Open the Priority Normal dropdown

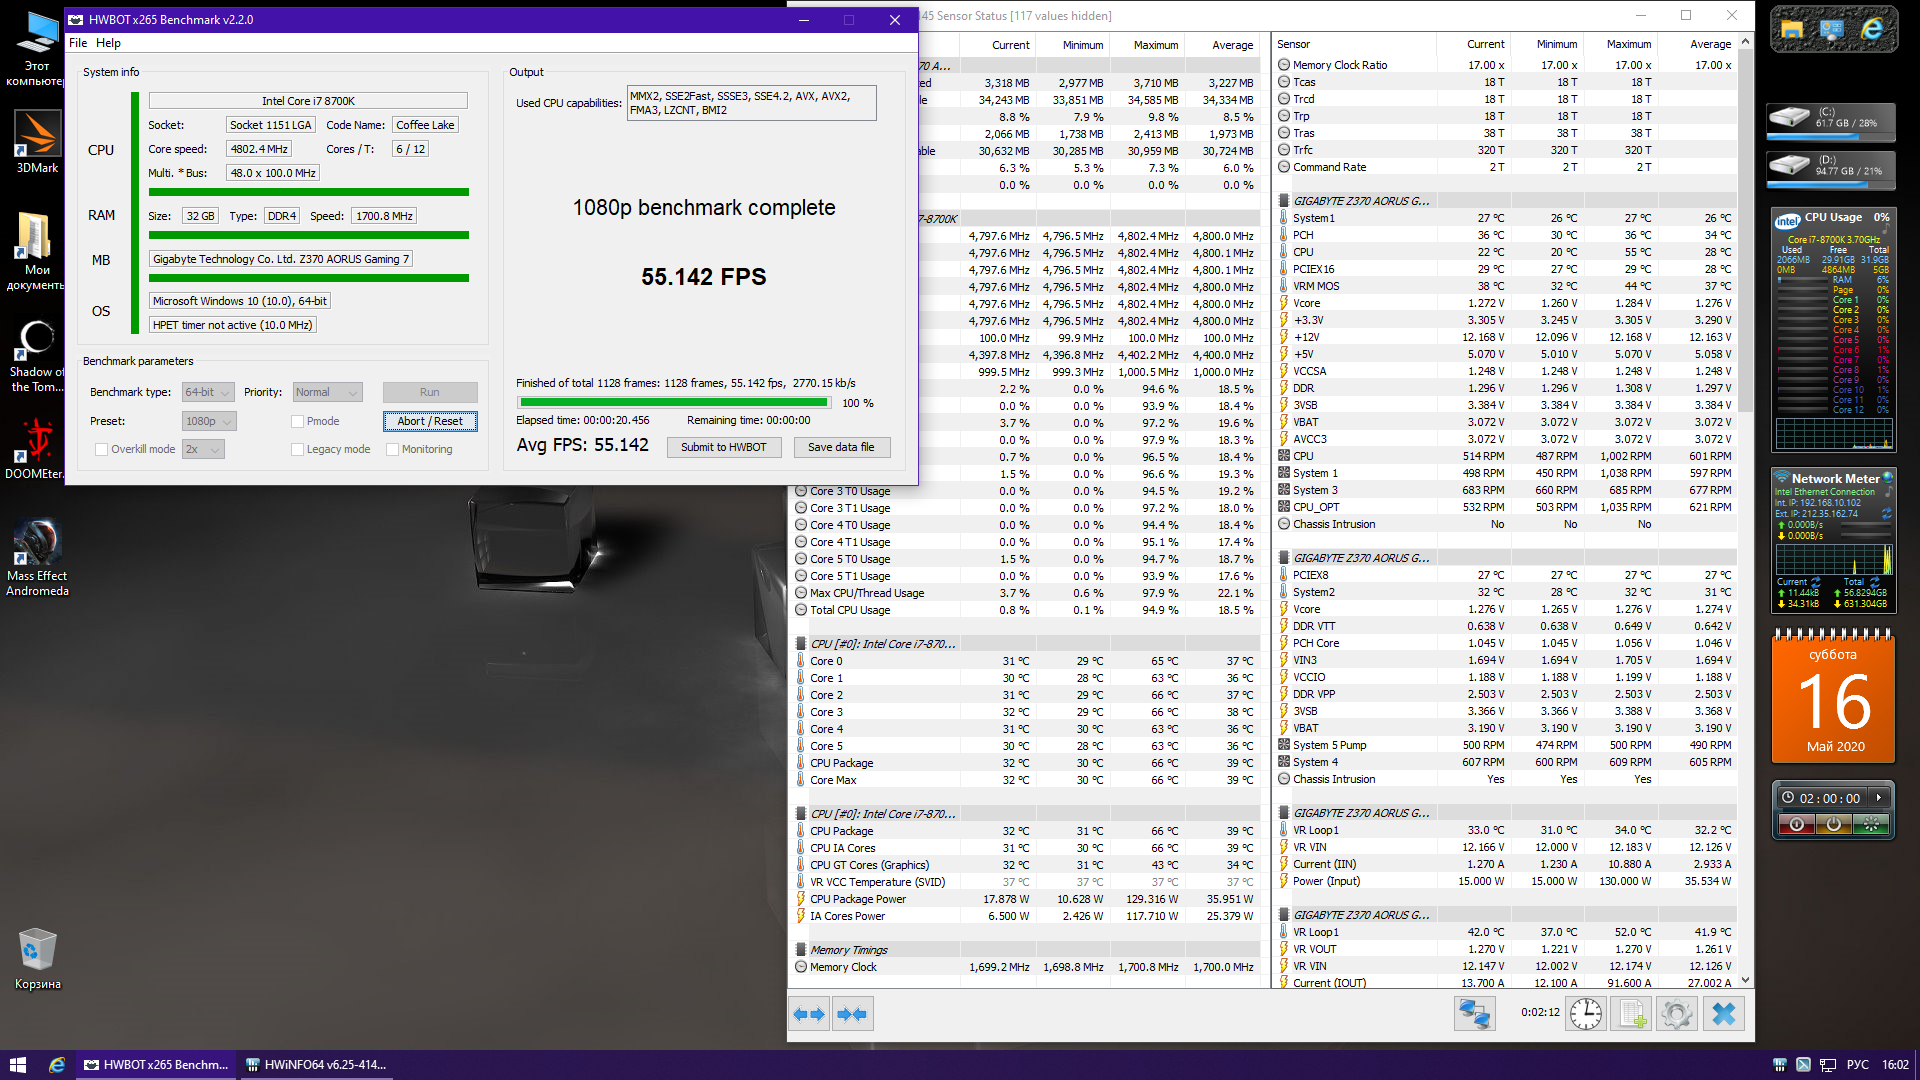pyautogui.click(x=327, y=393)
